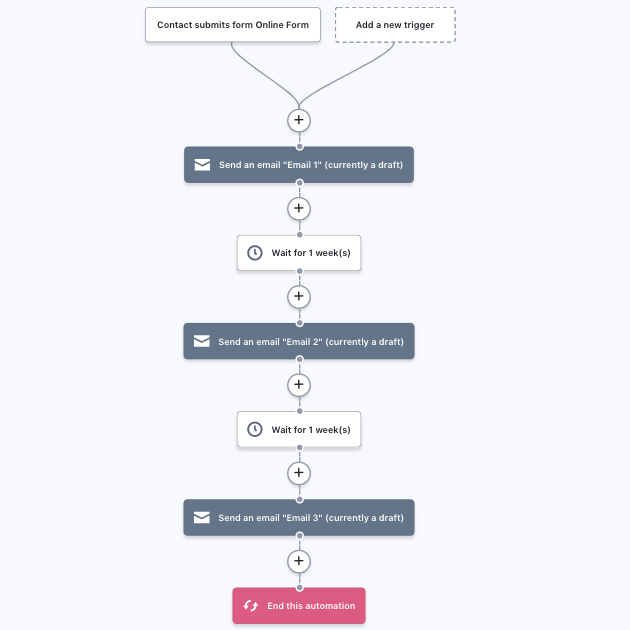Click plus button below Email 2 step
The image size is (630, 630).
click(298, 385)
